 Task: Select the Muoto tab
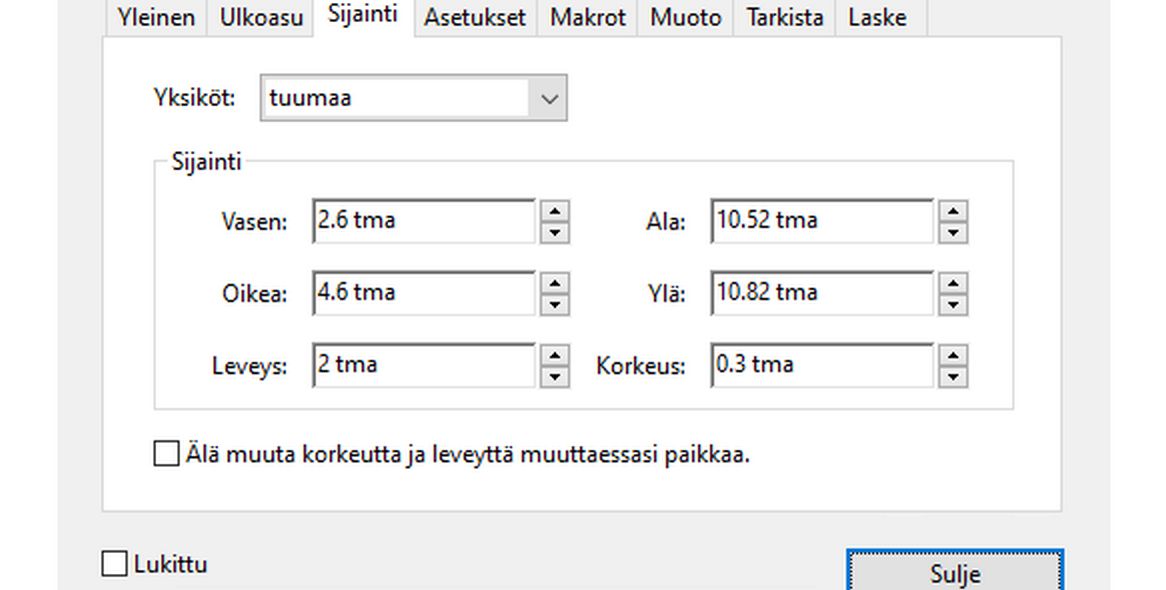684,17
